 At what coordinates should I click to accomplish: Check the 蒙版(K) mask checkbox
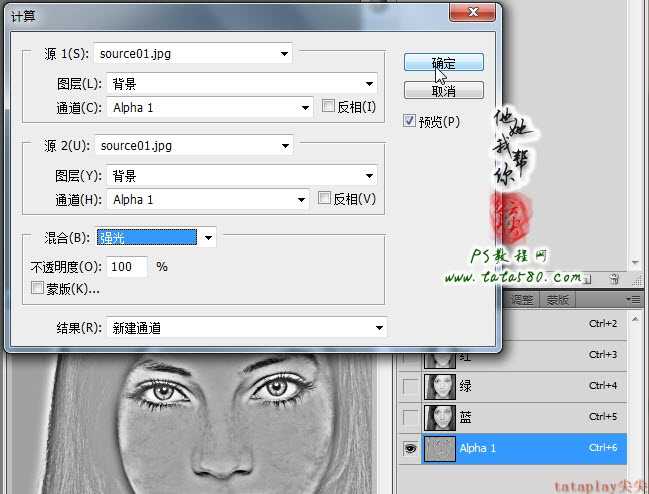coord(37,287)
